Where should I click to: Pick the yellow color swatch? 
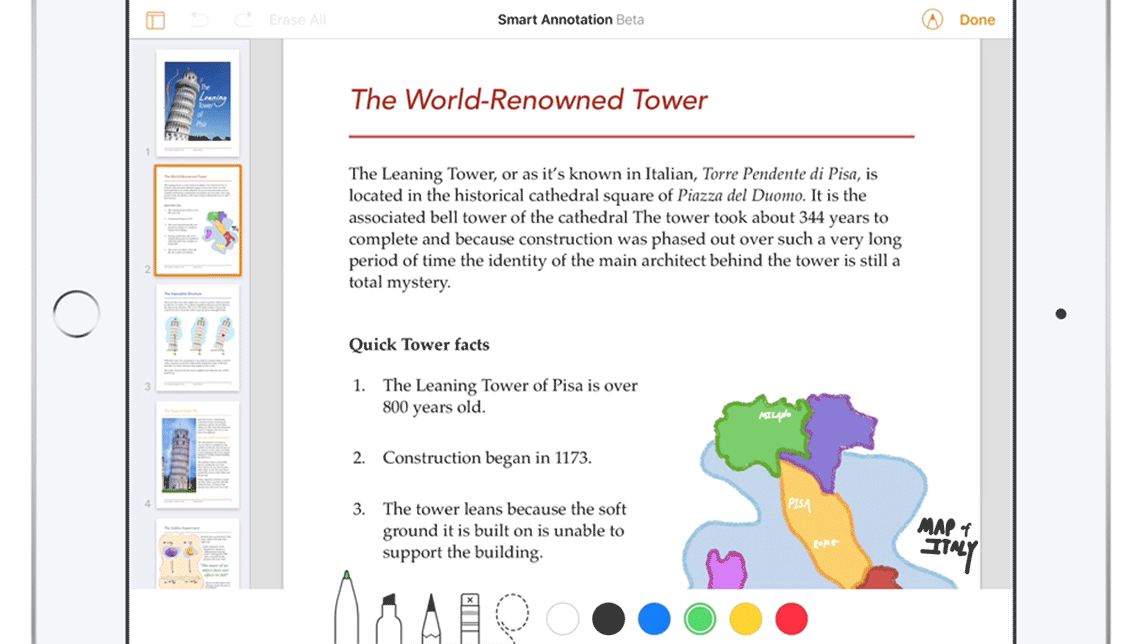[746, 619]
